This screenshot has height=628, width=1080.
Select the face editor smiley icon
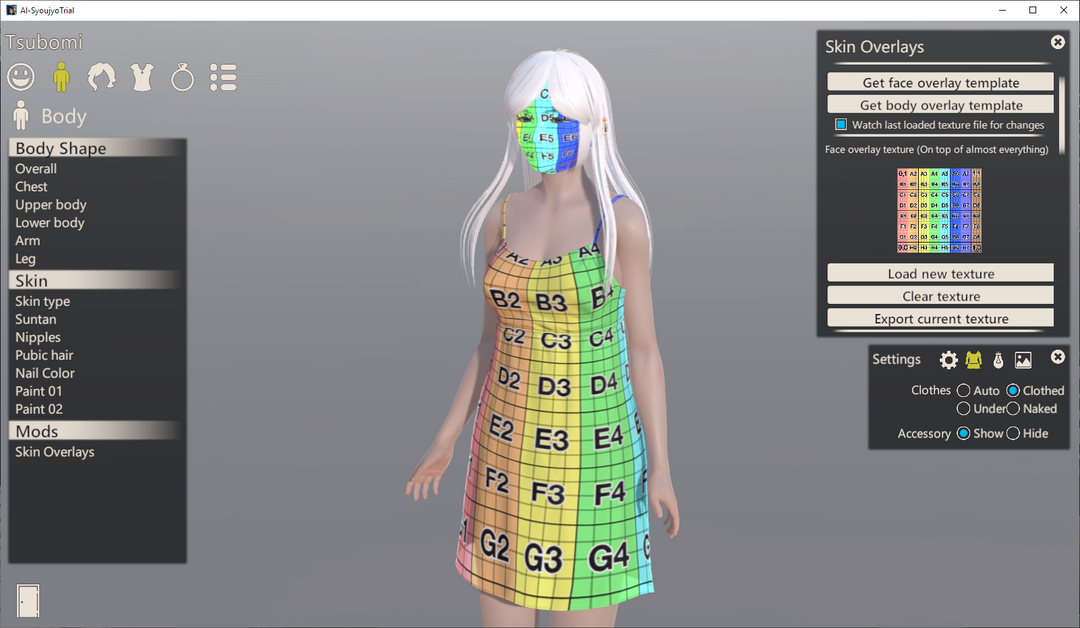coord(20,77)
